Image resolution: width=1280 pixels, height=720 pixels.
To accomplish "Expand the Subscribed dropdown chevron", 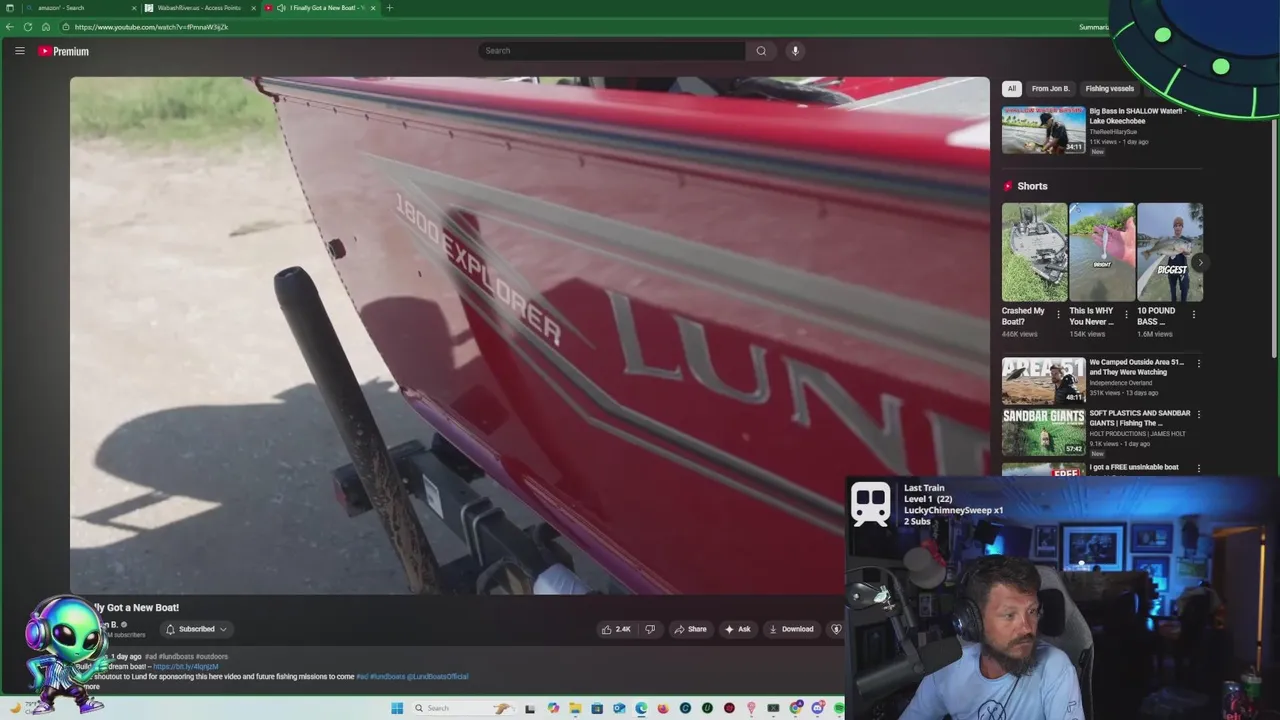I will (x=223, y=629).
